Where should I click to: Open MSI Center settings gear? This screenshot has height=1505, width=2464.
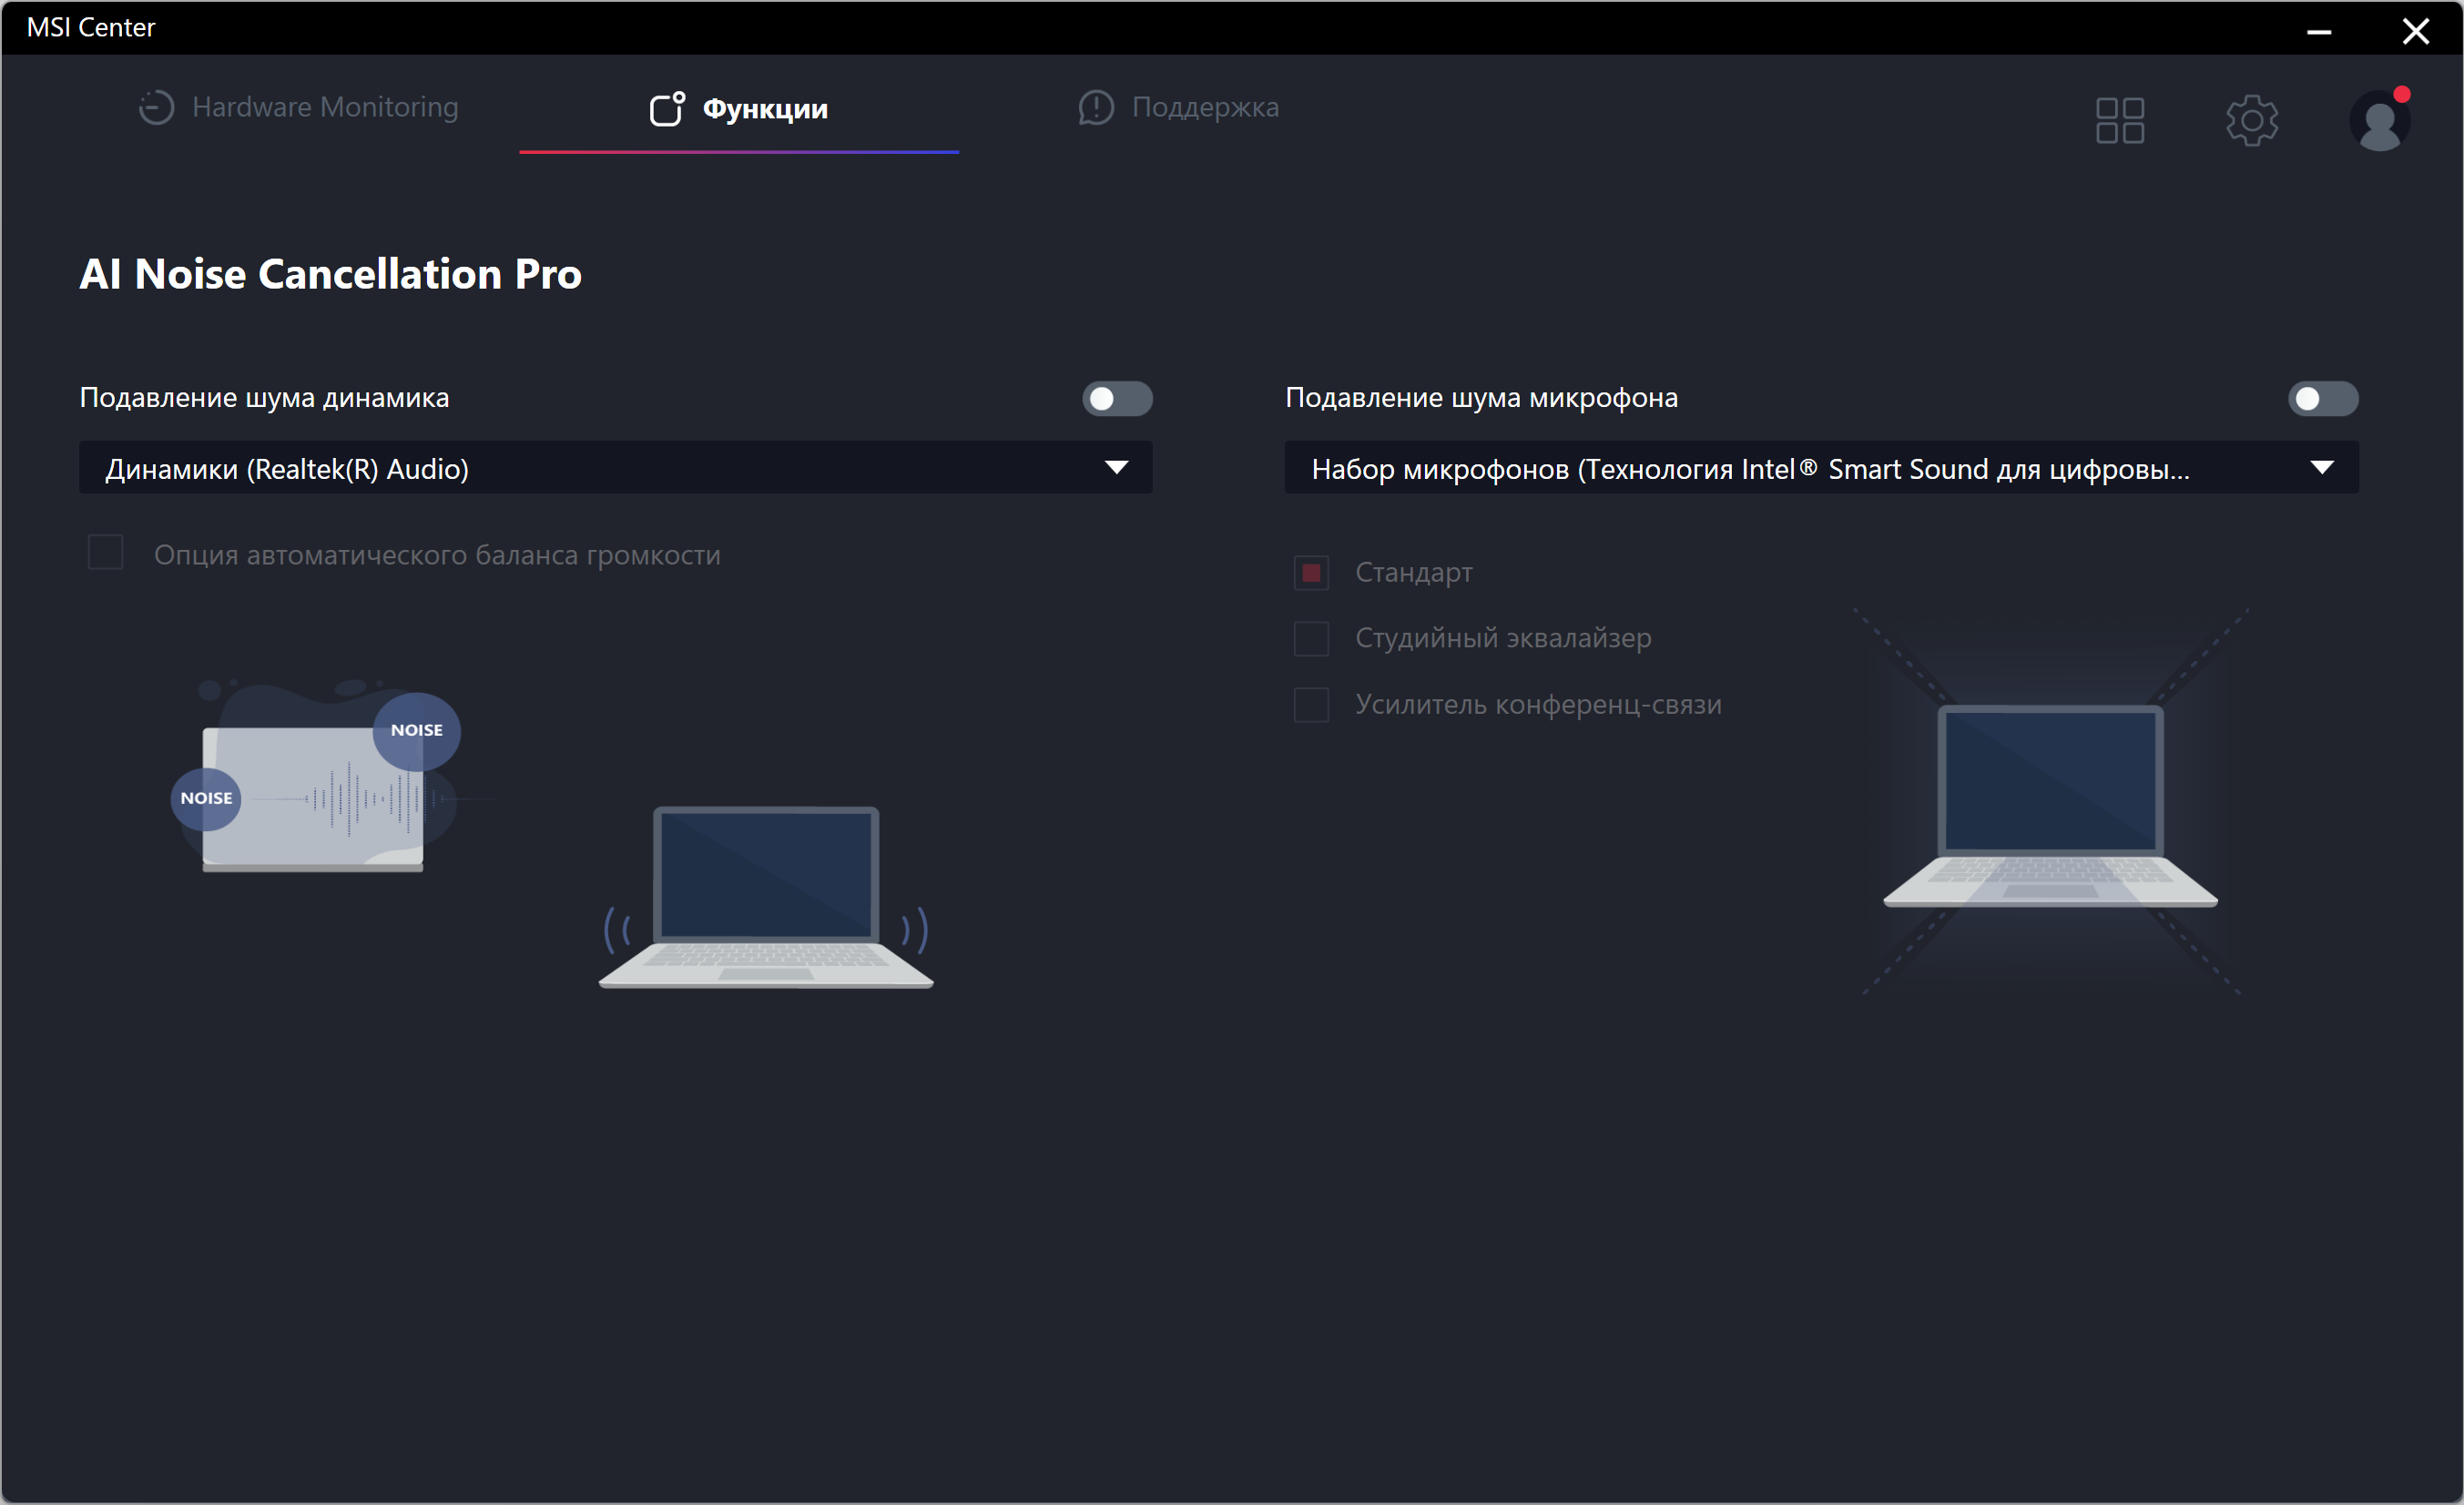tap(2252, 121)
